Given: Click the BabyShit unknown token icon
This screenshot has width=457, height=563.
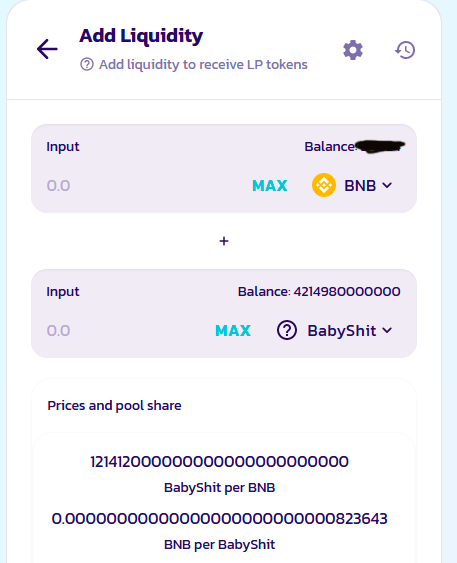Looking at the screenshot, I should pos(286,330).
